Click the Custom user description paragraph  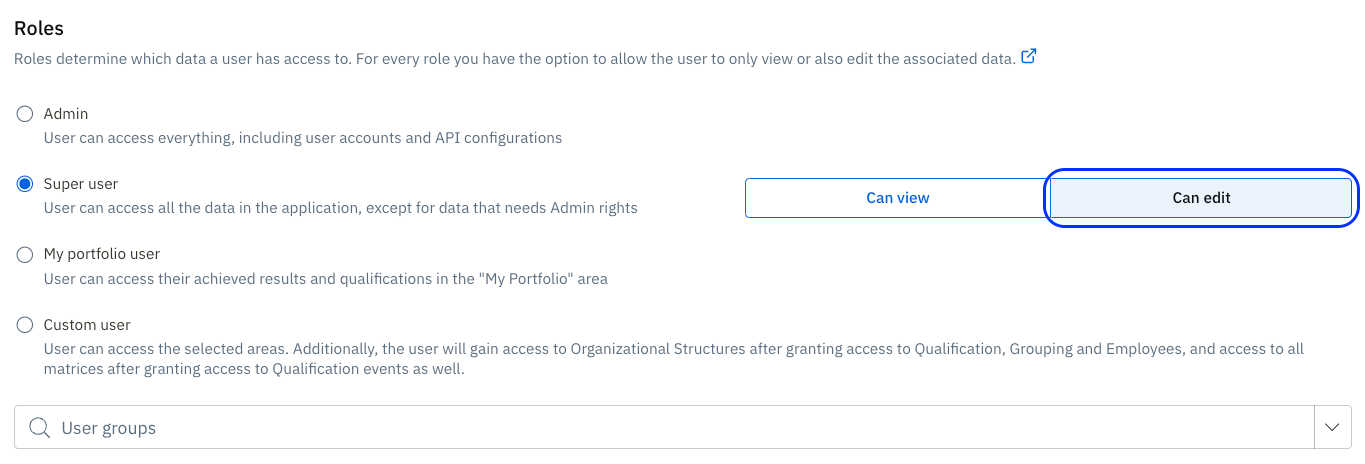click(x=660, y=359)
